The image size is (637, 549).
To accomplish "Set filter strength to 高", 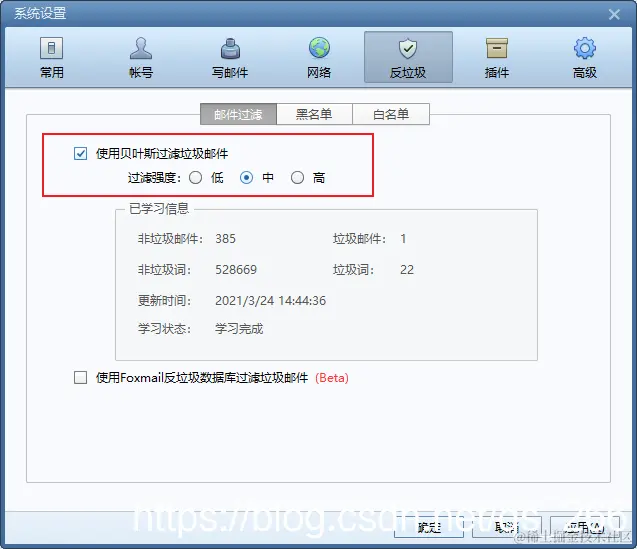I will point(297,178).
